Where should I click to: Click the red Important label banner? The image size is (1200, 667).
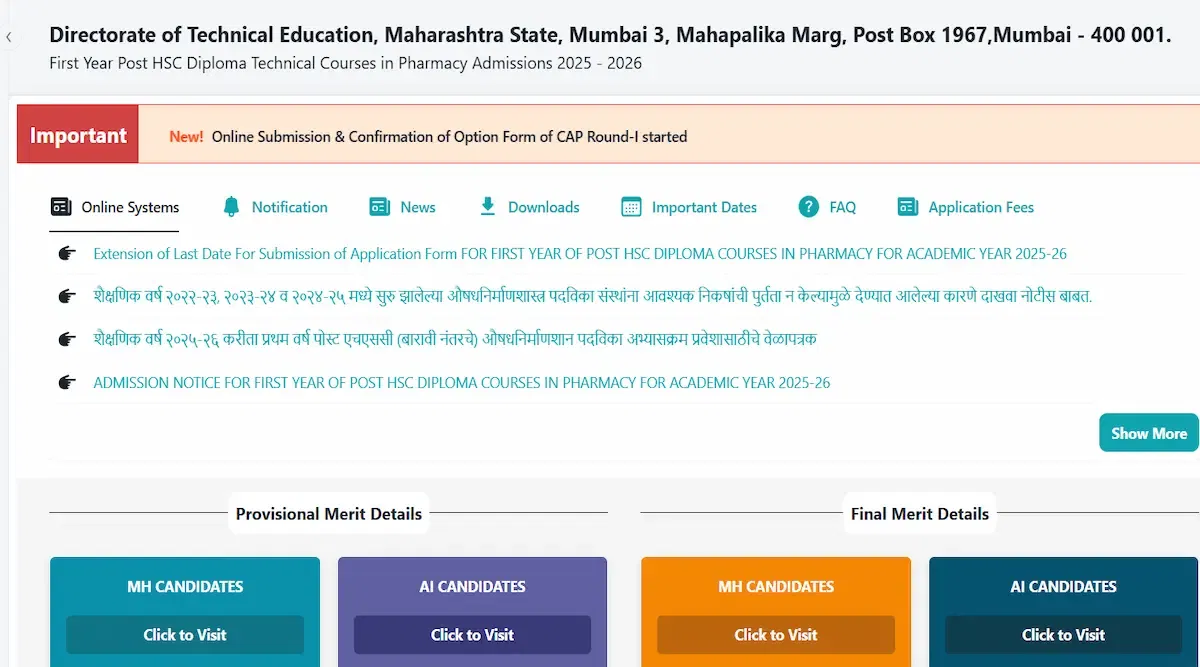(x=78, y=136)
